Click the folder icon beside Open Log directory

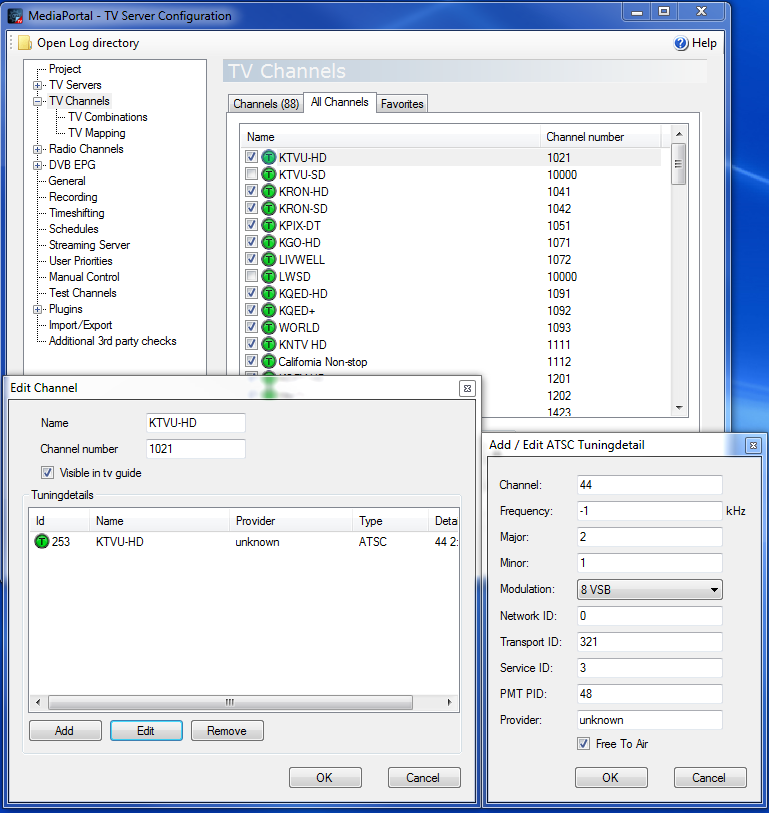24,43
